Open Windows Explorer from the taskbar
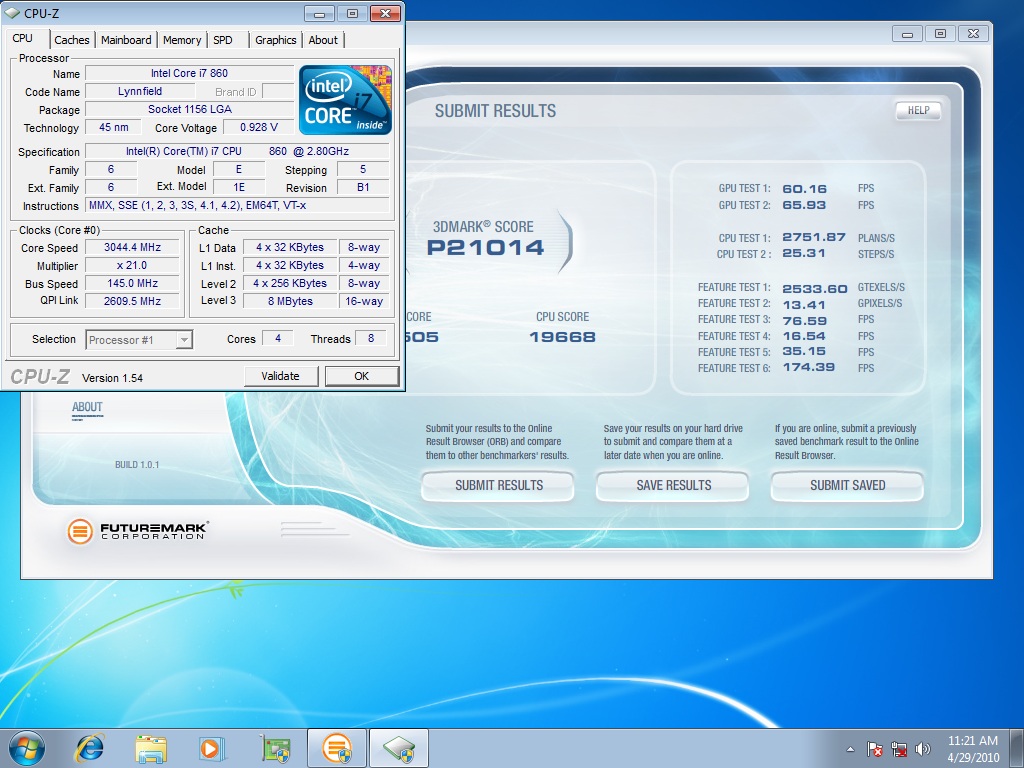The height and width of the screenshot is (768, 1024). point(151,747)
